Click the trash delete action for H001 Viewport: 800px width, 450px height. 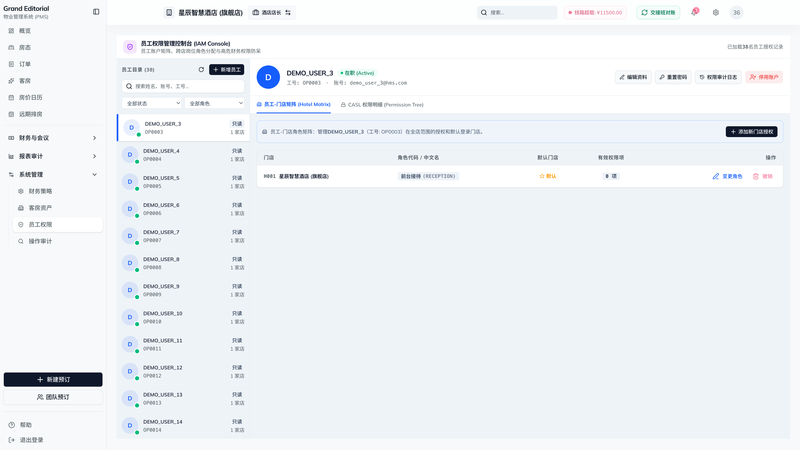pyautogui.click(x=763, y=176)
